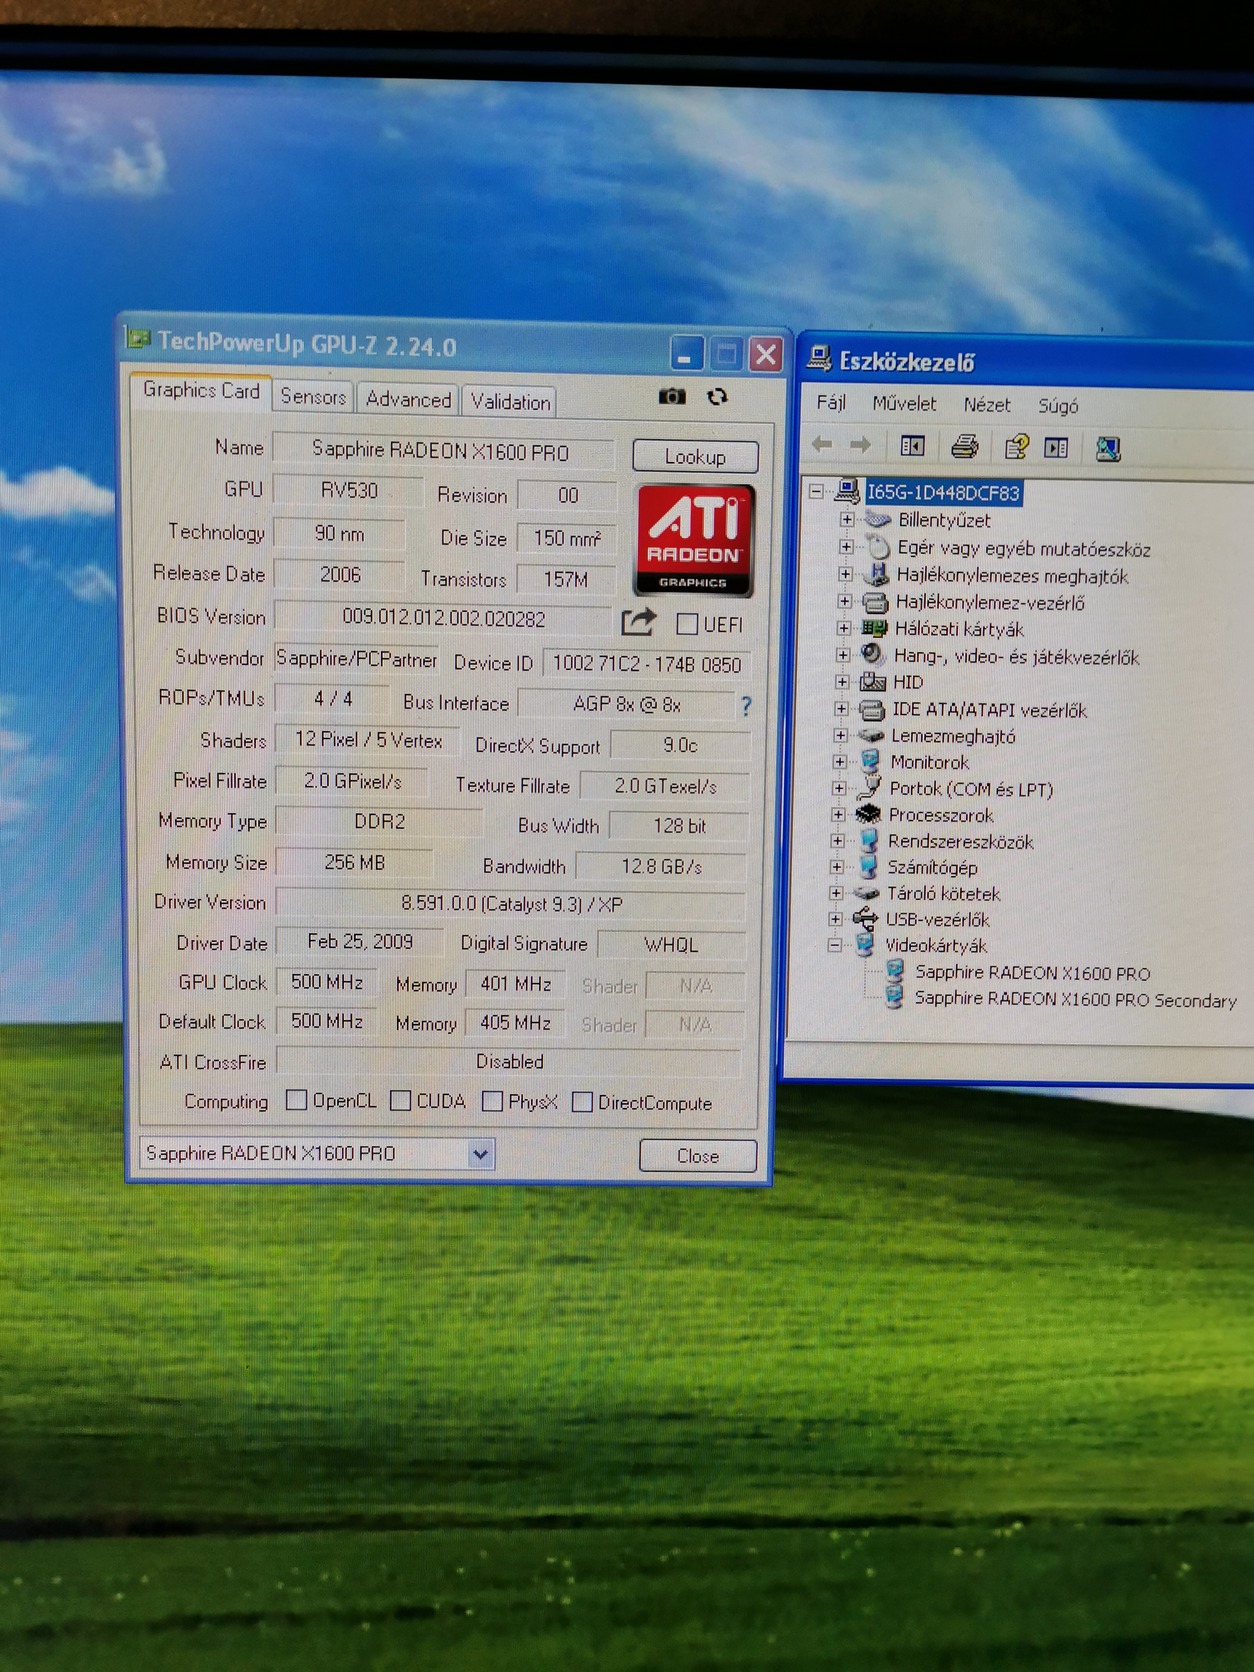Image resolution: width=1254 pixels, height=1672 pixels.
Task: Click the speaker icon beside Hang-, video- és játékvezérlők
Action: (x=872, y=654)
